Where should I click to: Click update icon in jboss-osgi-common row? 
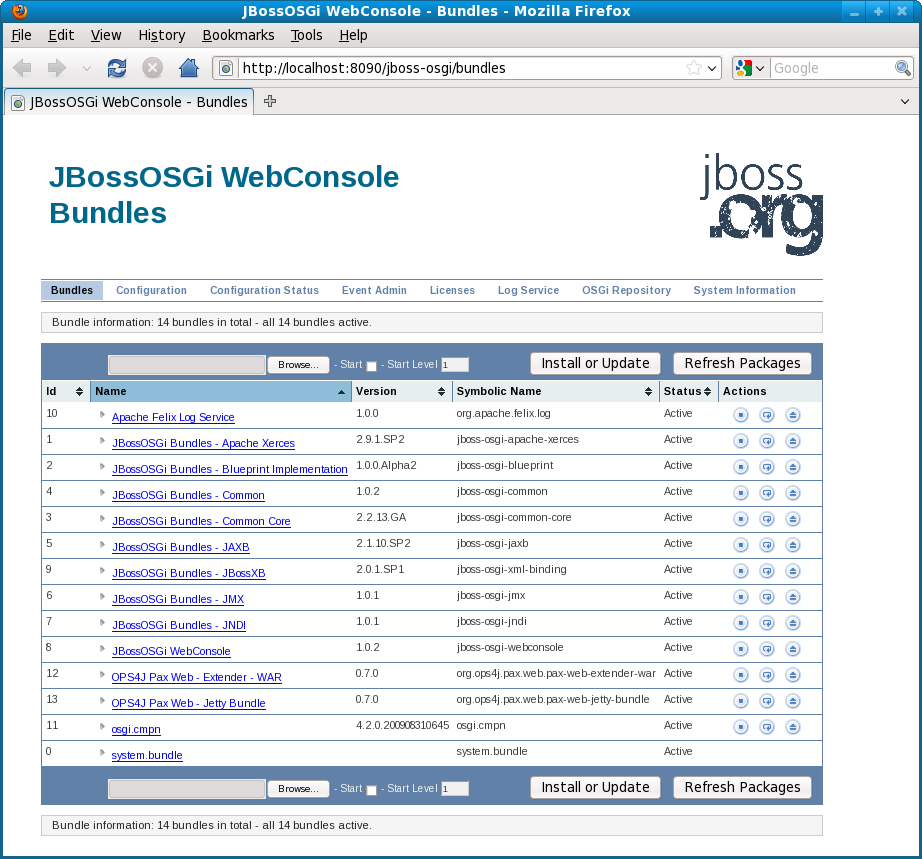click(x=767, y=493)
